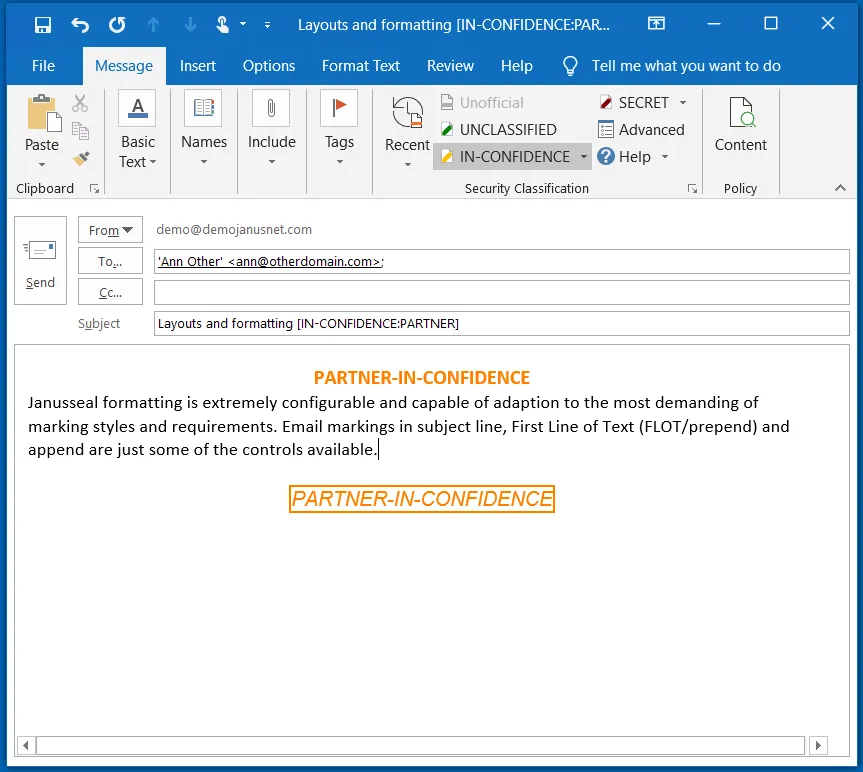Select the SECRET classification marking
Screen dimensions: 863x772
click(634, 102)
